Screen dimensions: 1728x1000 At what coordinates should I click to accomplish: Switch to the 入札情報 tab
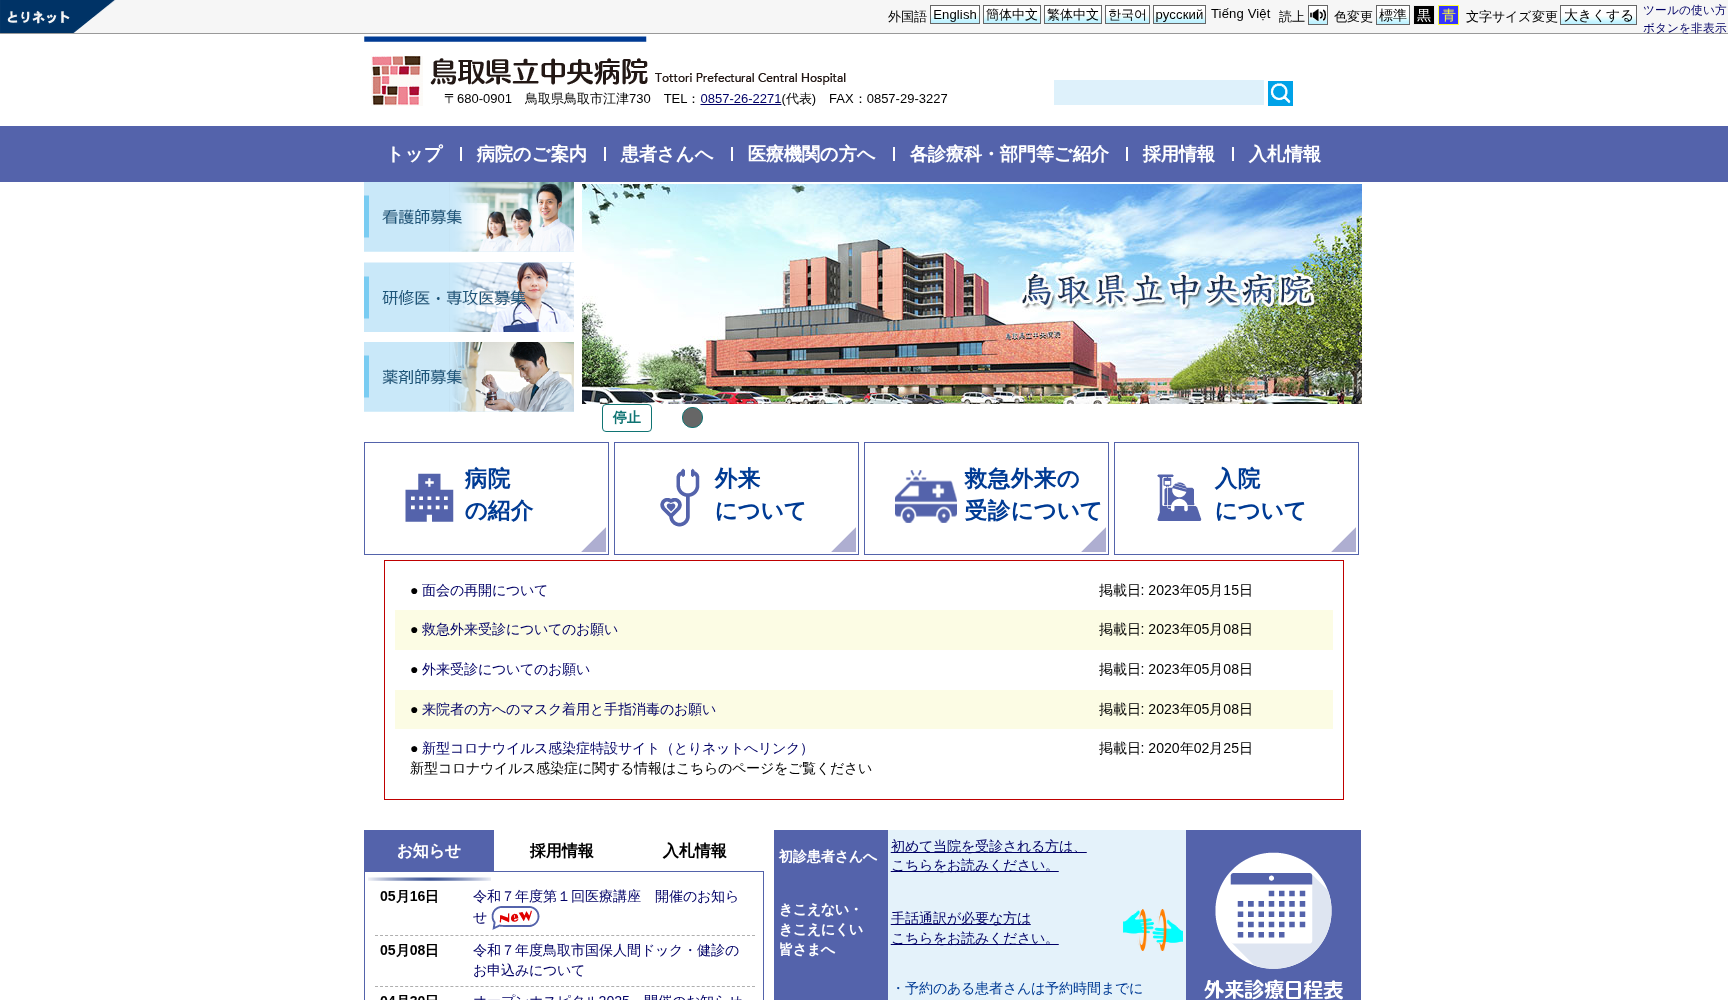pyautogui.click(x=696, y=850)
